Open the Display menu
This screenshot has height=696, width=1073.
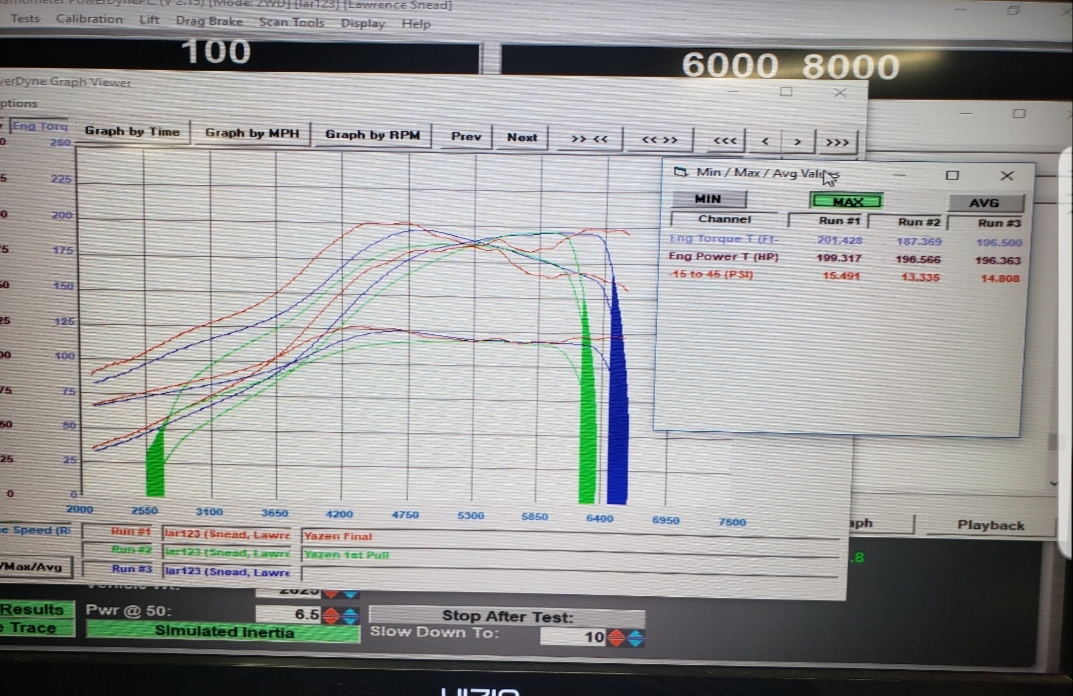tap(363, 23)
